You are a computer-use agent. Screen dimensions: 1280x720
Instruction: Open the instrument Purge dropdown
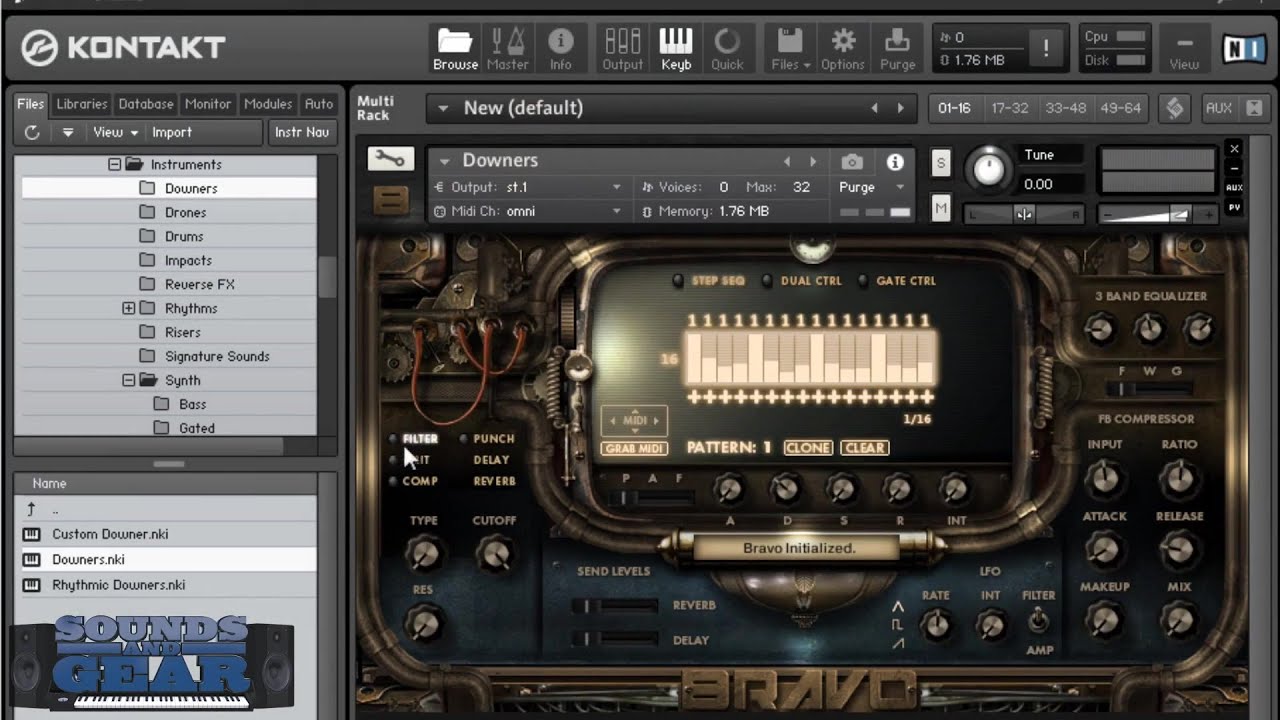pos(871,187)
